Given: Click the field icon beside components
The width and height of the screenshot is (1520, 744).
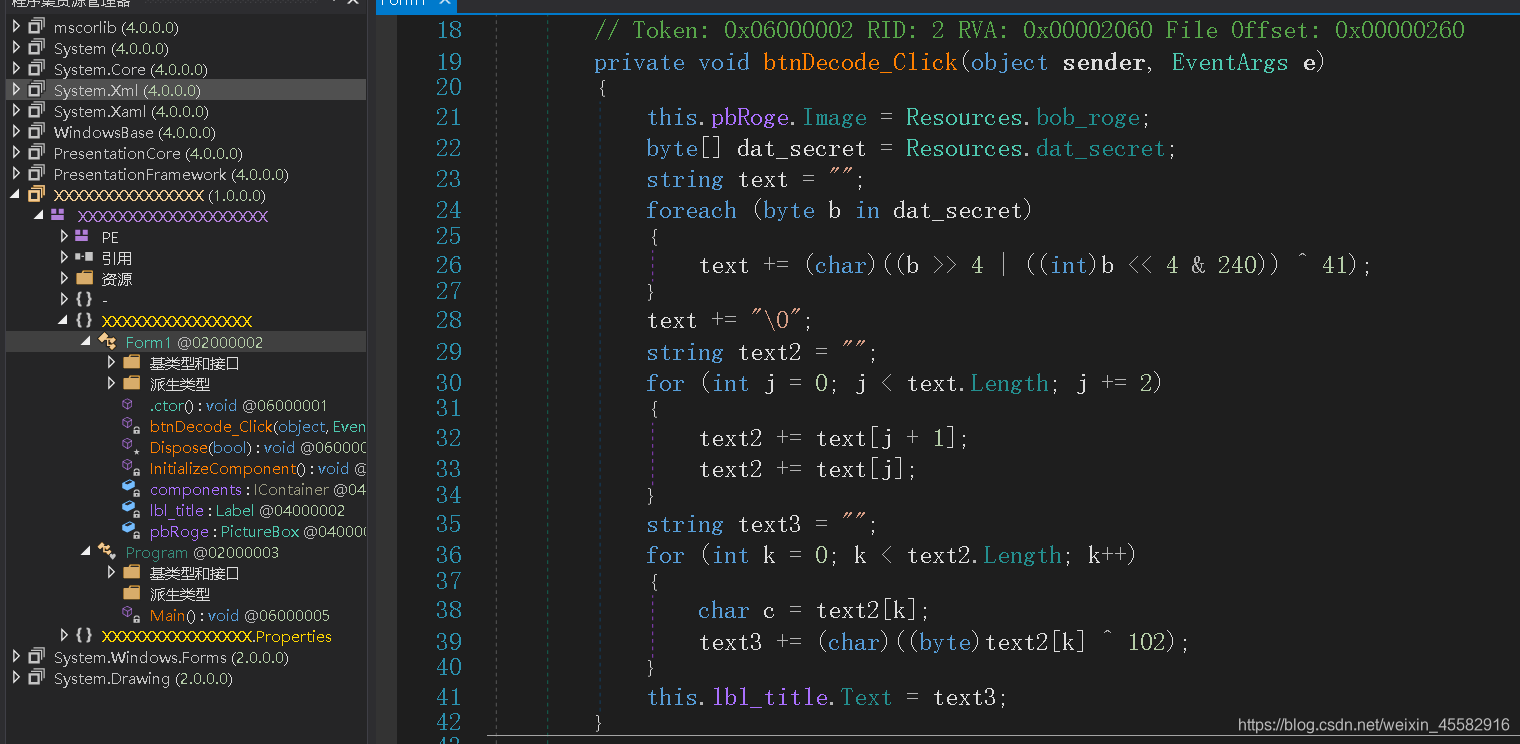Looking at the screenshot, I should tap(130, 489).
